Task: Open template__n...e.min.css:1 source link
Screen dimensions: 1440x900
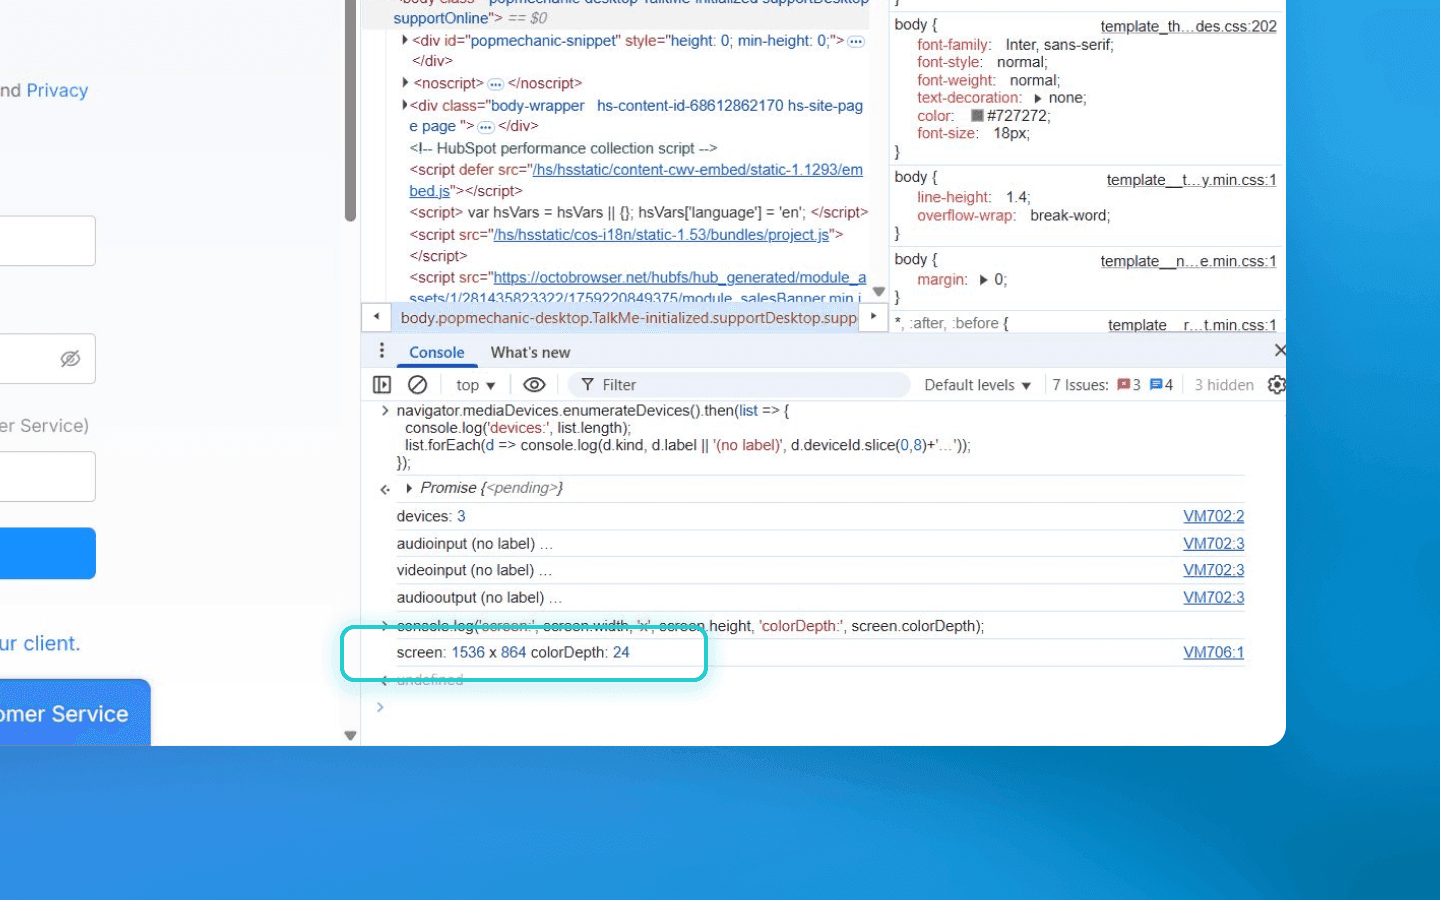Action: (1188, 261)
